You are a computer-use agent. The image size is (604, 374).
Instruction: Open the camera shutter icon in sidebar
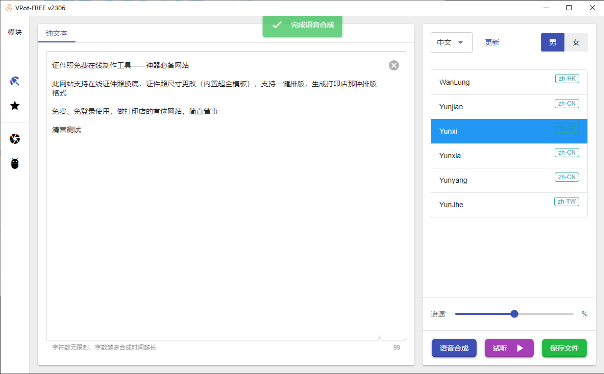pos(15,139)
